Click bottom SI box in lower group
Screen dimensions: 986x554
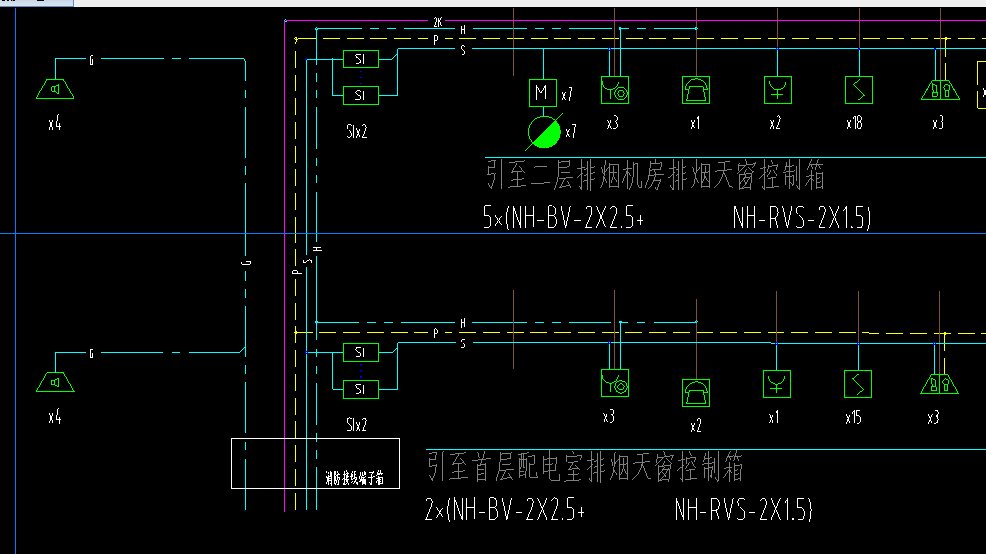pos(361,389)
